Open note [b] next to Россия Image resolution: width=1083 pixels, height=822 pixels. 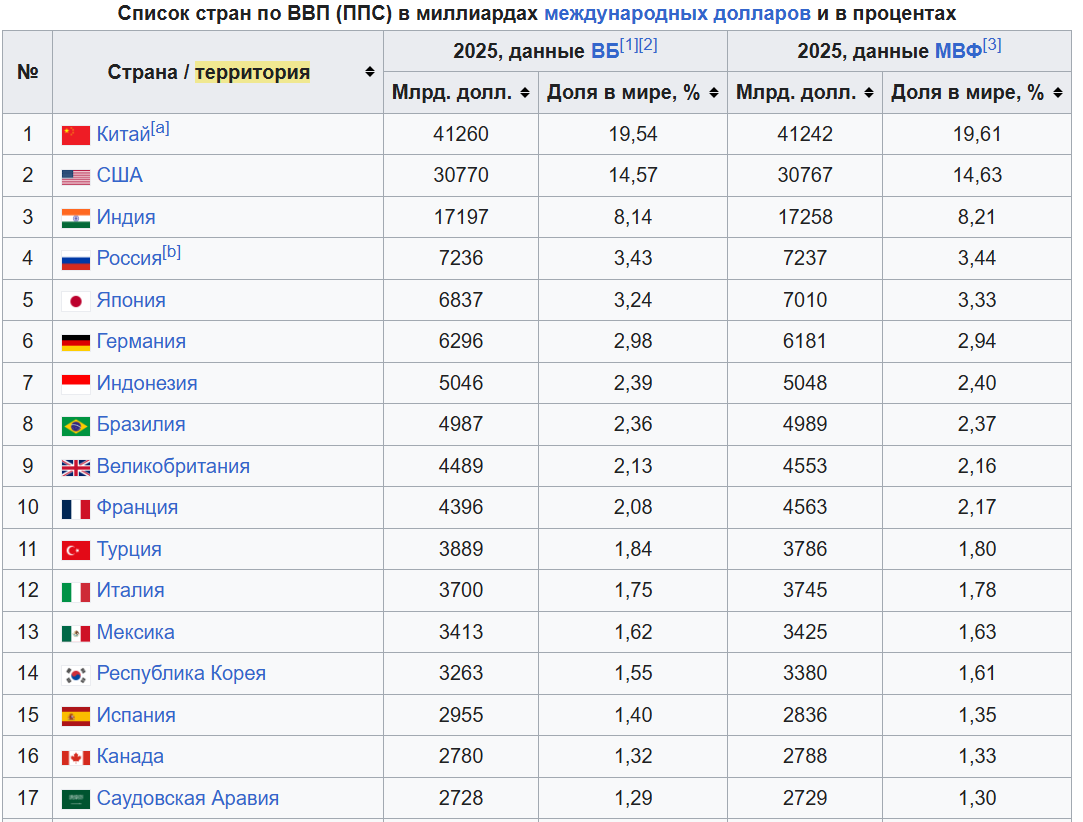(172, 252)
